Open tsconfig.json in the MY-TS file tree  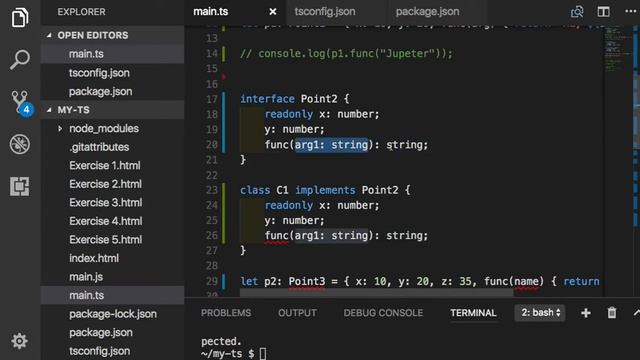(112, 351)
